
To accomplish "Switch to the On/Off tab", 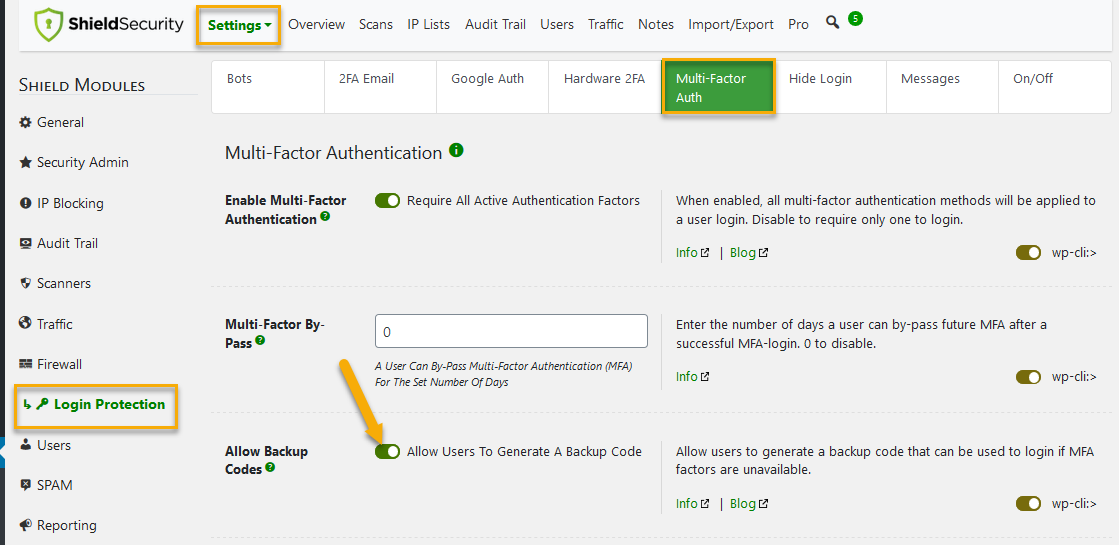I will click(x=1055, y=87).
